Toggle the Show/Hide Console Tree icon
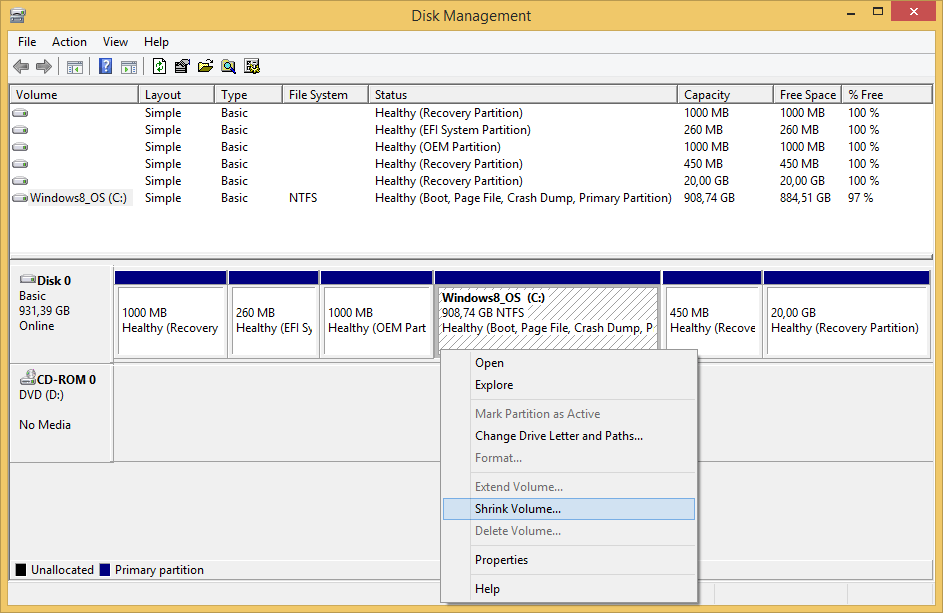This screenshot has height=613, width=943. tap(75, 67)
